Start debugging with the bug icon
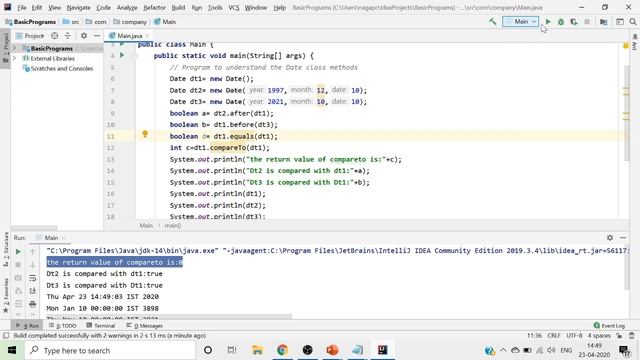640x360 pixels. tap(561, 22)
